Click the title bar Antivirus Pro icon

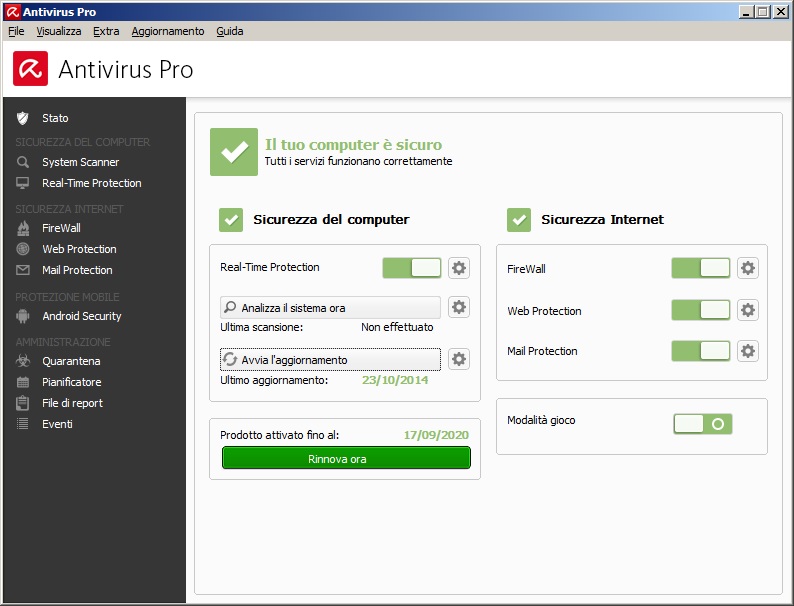click(x=13, y=12)
